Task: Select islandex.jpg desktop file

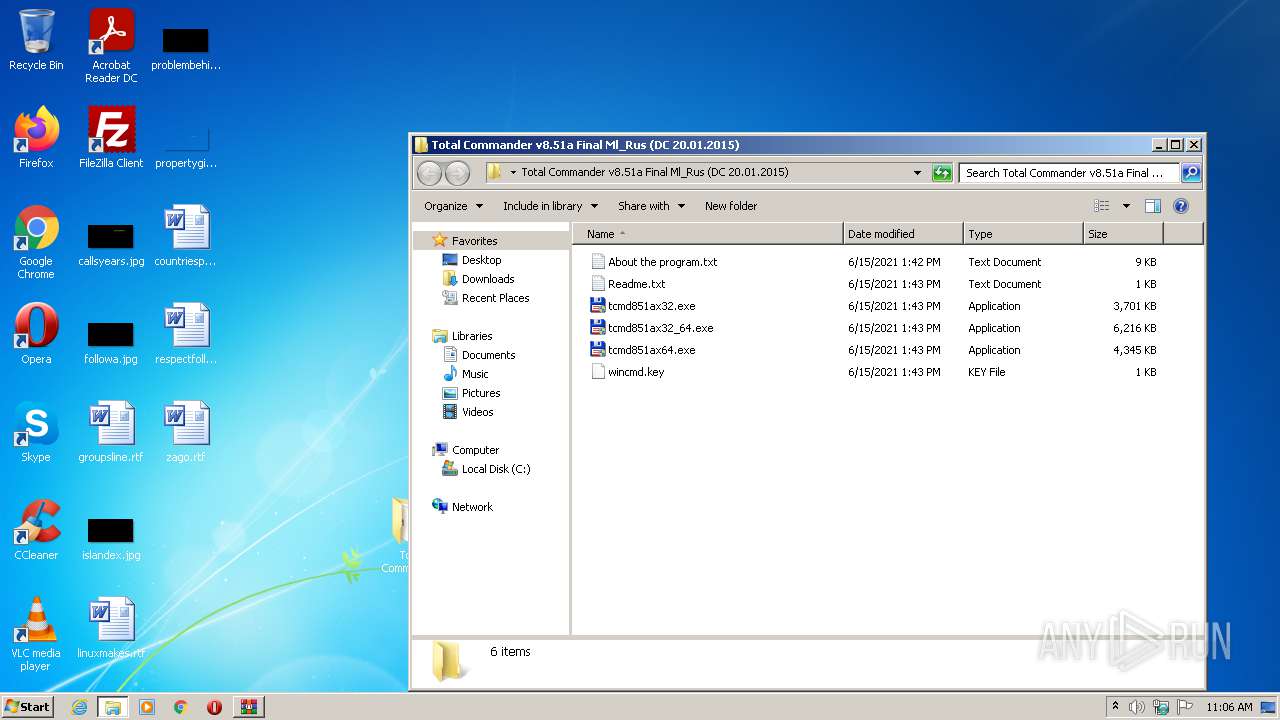Action: click(x=111, y=540)
